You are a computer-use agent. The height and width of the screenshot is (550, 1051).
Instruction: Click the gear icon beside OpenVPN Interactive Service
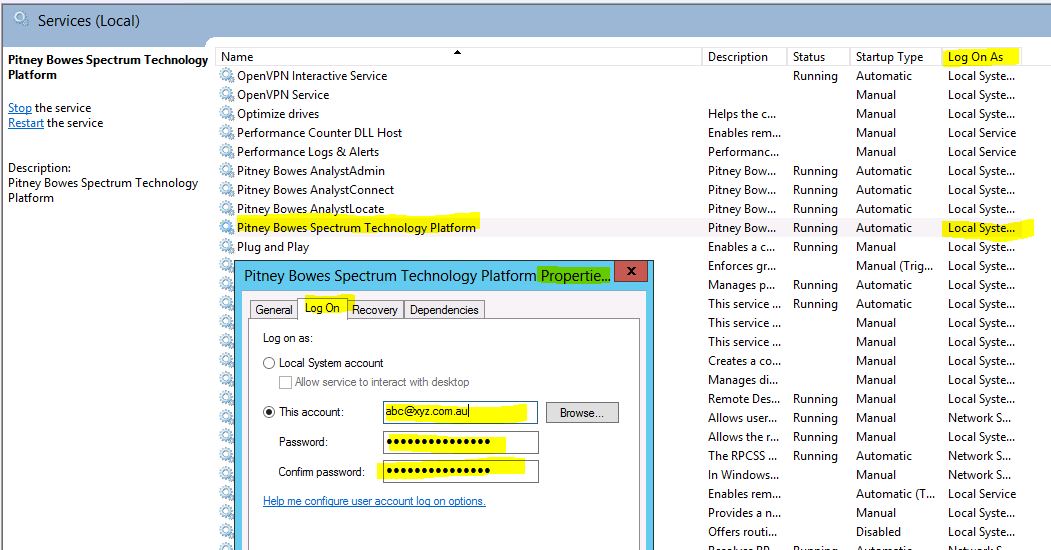tap(227, 76)
